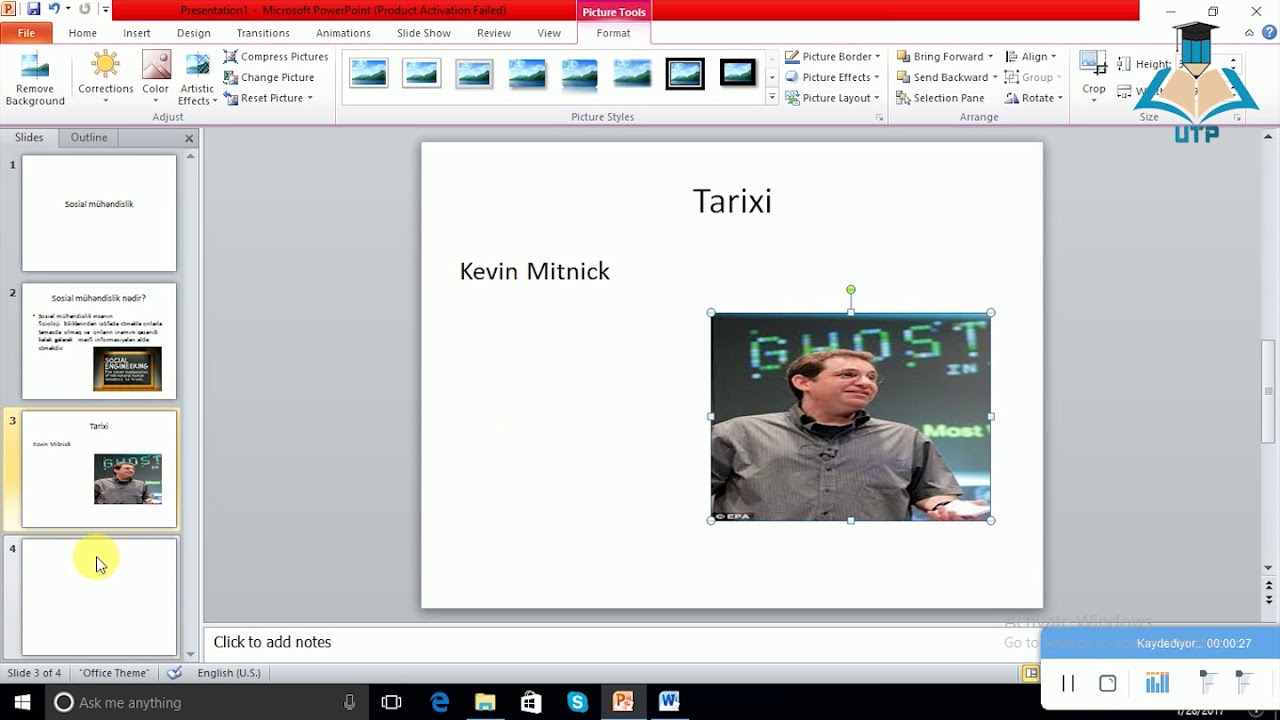Open the Windows Start menu

(22, 702)
